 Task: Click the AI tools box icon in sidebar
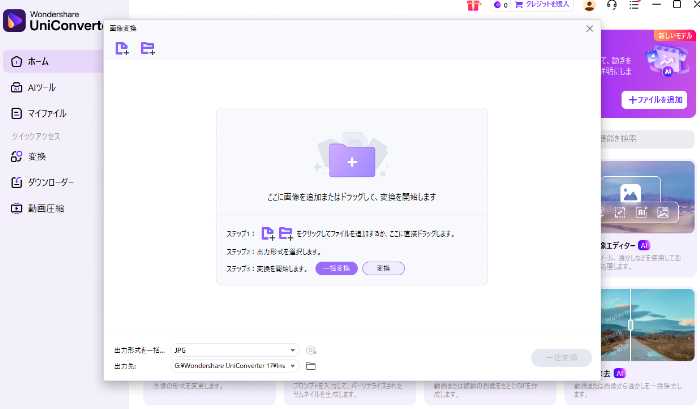point(17,88)
